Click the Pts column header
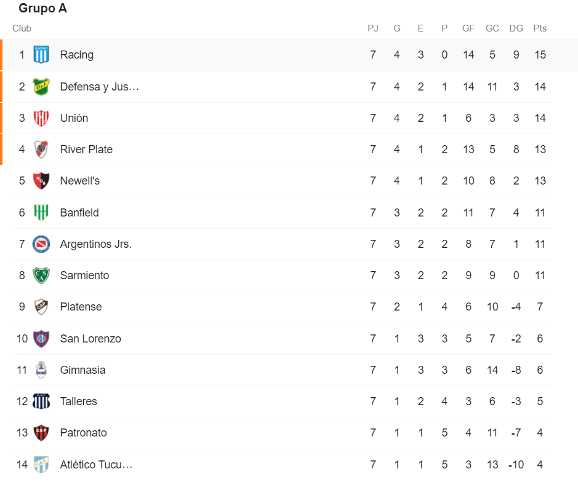This screenshot has width=578, height=496. point(540,28)
